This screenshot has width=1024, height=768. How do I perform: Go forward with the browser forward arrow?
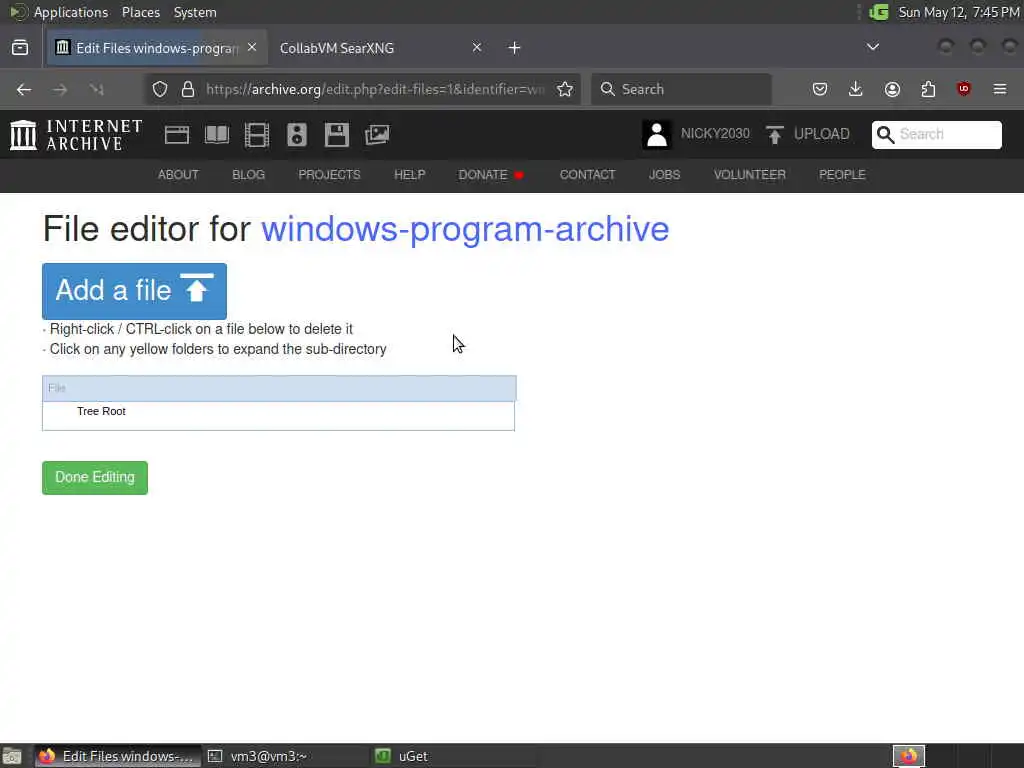coord(60,89)
